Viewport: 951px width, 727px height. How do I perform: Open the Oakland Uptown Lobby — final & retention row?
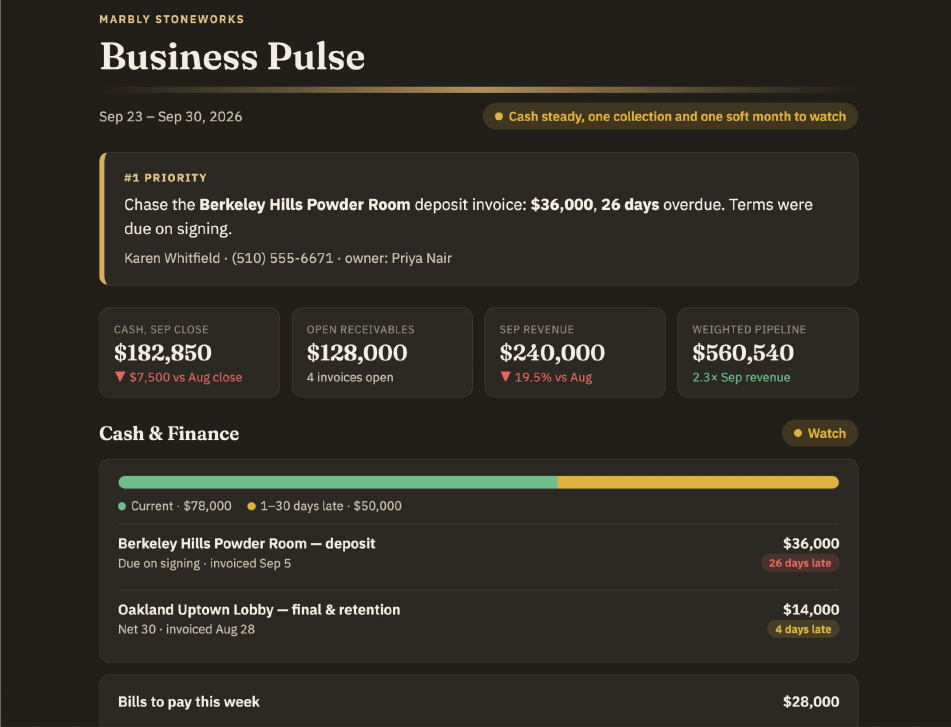pyautogui.click(x=479, y=619)
